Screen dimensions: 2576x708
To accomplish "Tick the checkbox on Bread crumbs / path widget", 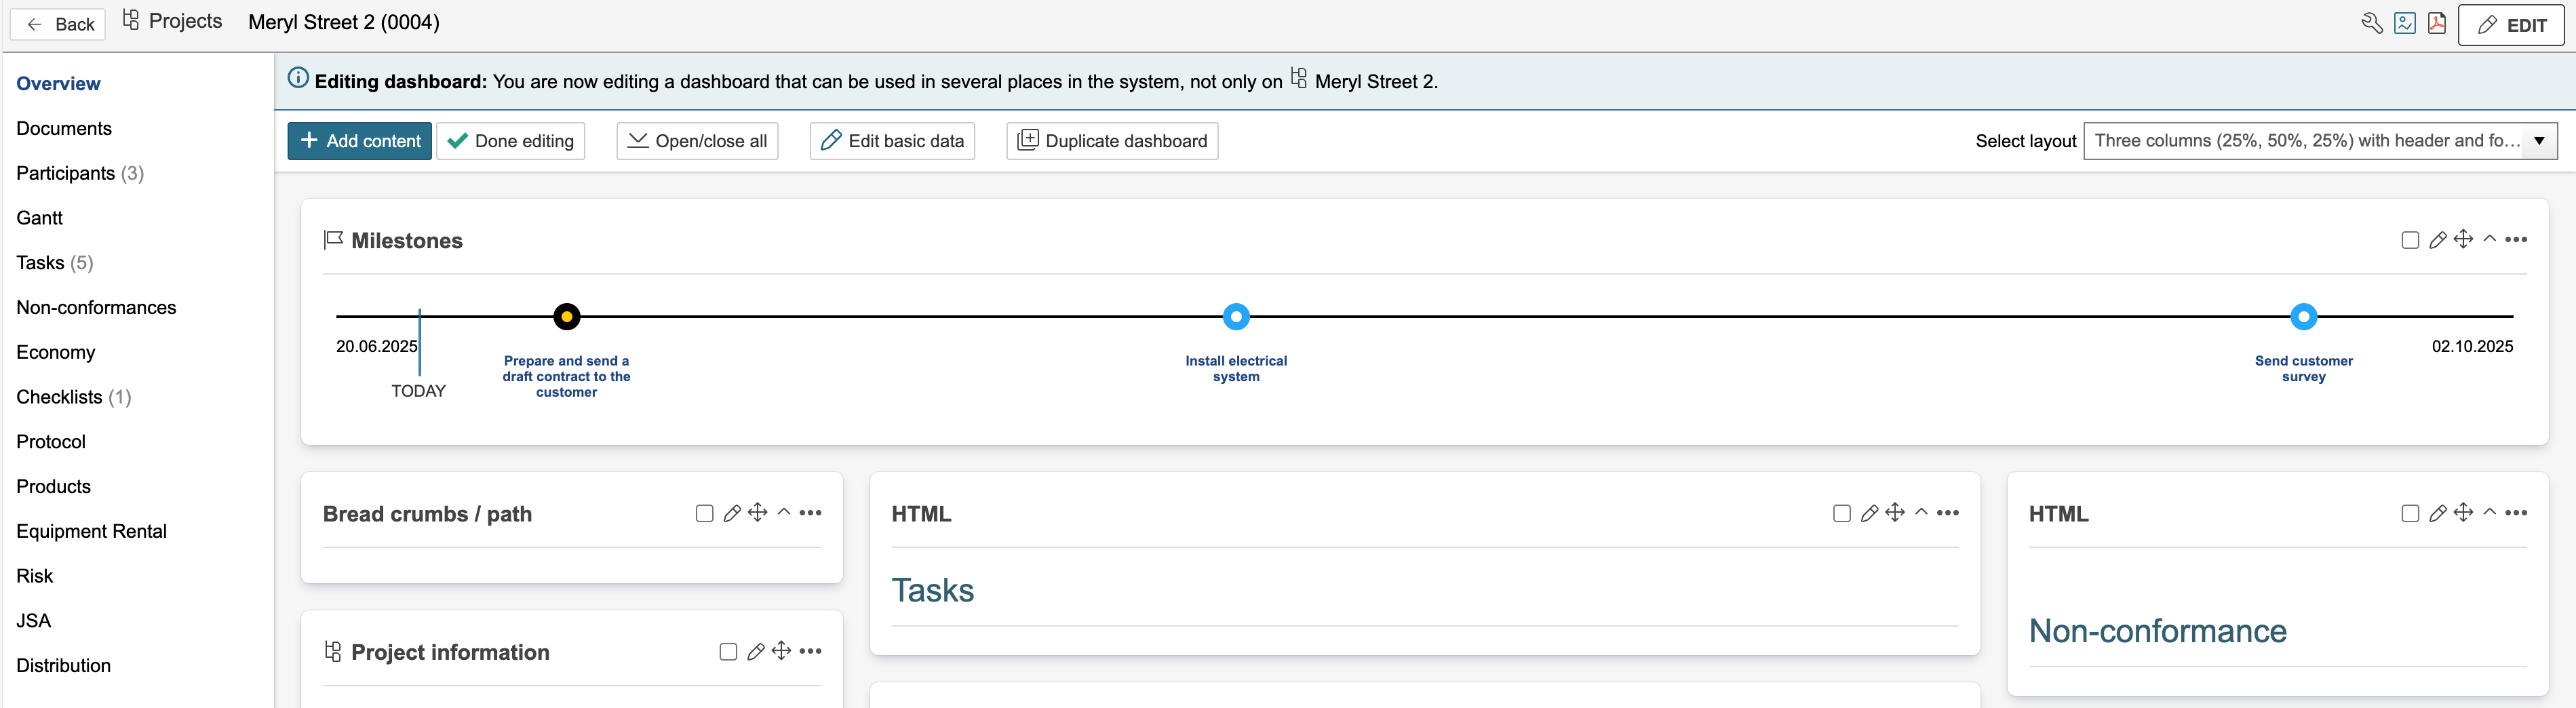I will (x=704, y=514).
